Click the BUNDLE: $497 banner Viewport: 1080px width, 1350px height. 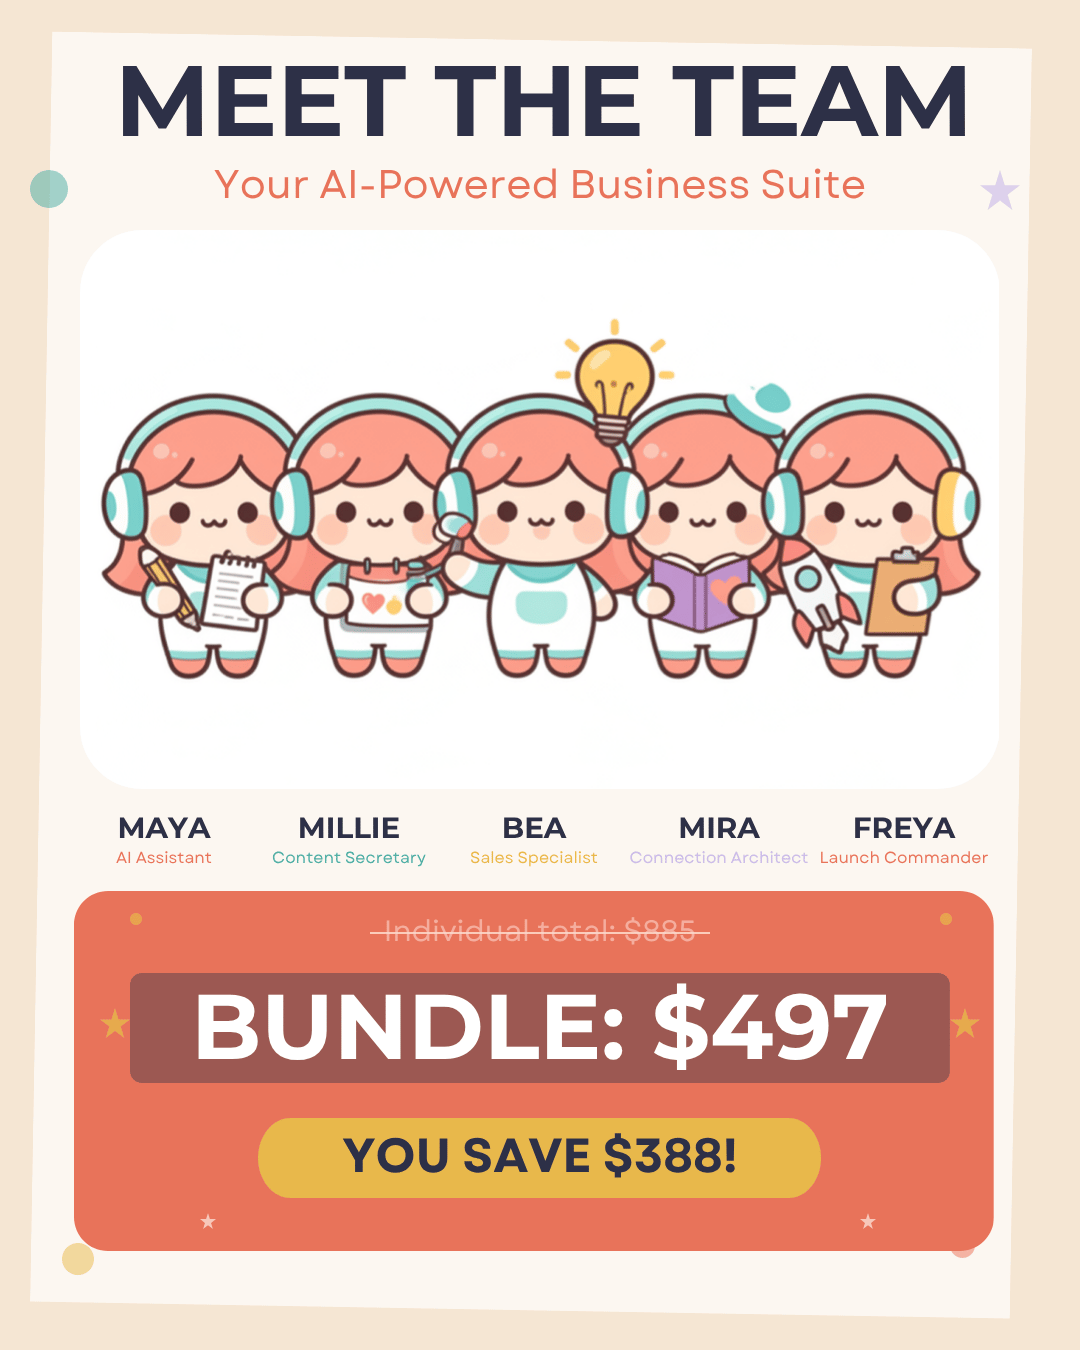click(x=540, y=1028)
